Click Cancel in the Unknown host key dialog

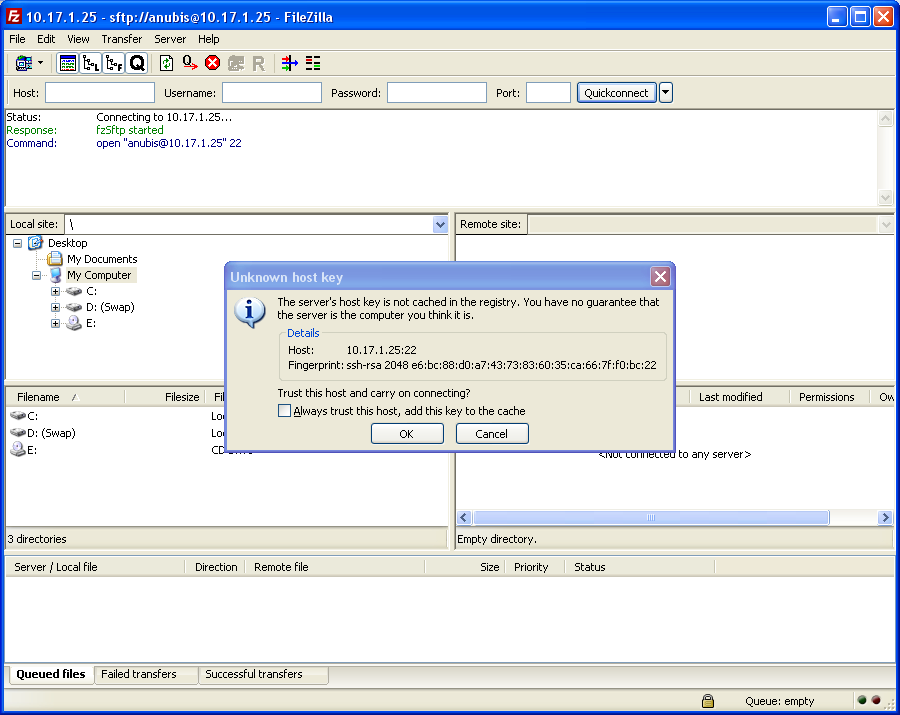pos(492,434)
